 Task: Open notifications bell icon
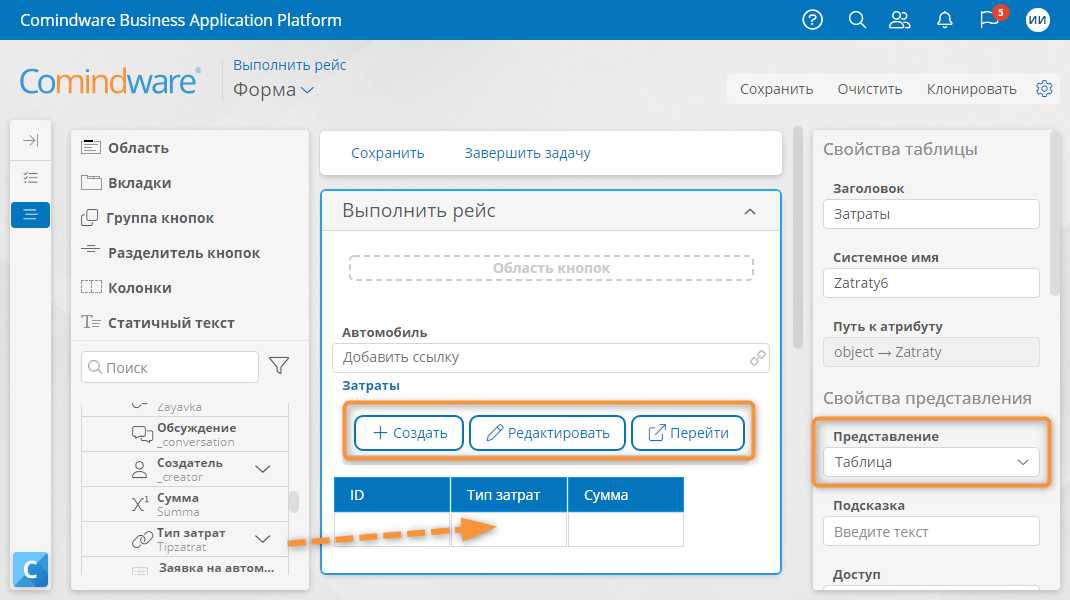pos(944,20)
